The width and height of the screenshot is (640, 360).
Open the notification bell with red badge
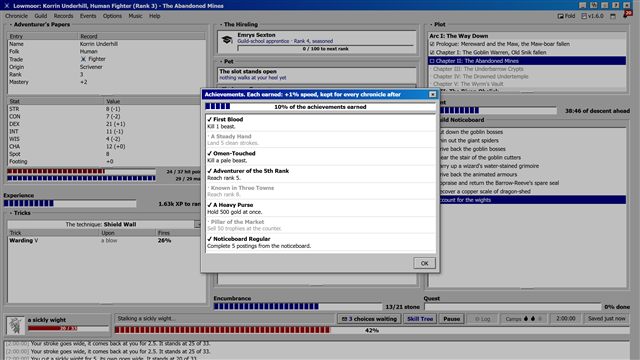pos(627,15)
